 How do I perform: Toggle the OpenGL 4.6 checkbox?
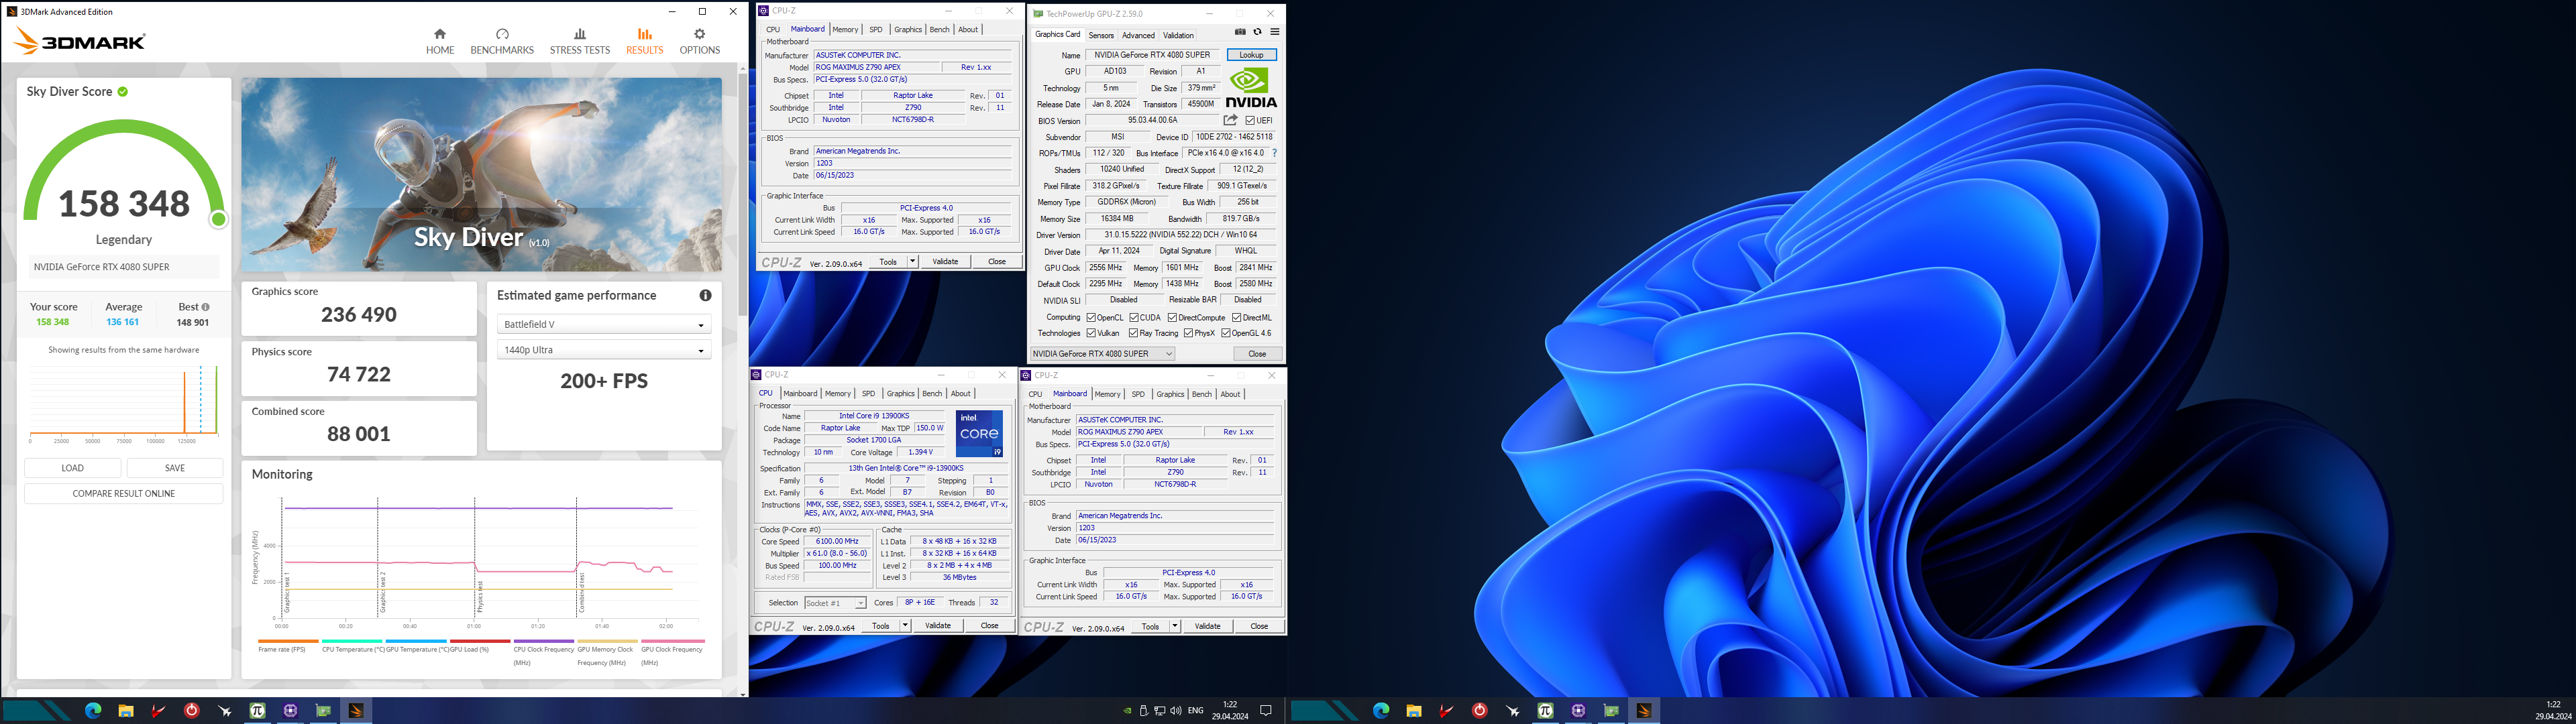click(x=1226, y=334)
